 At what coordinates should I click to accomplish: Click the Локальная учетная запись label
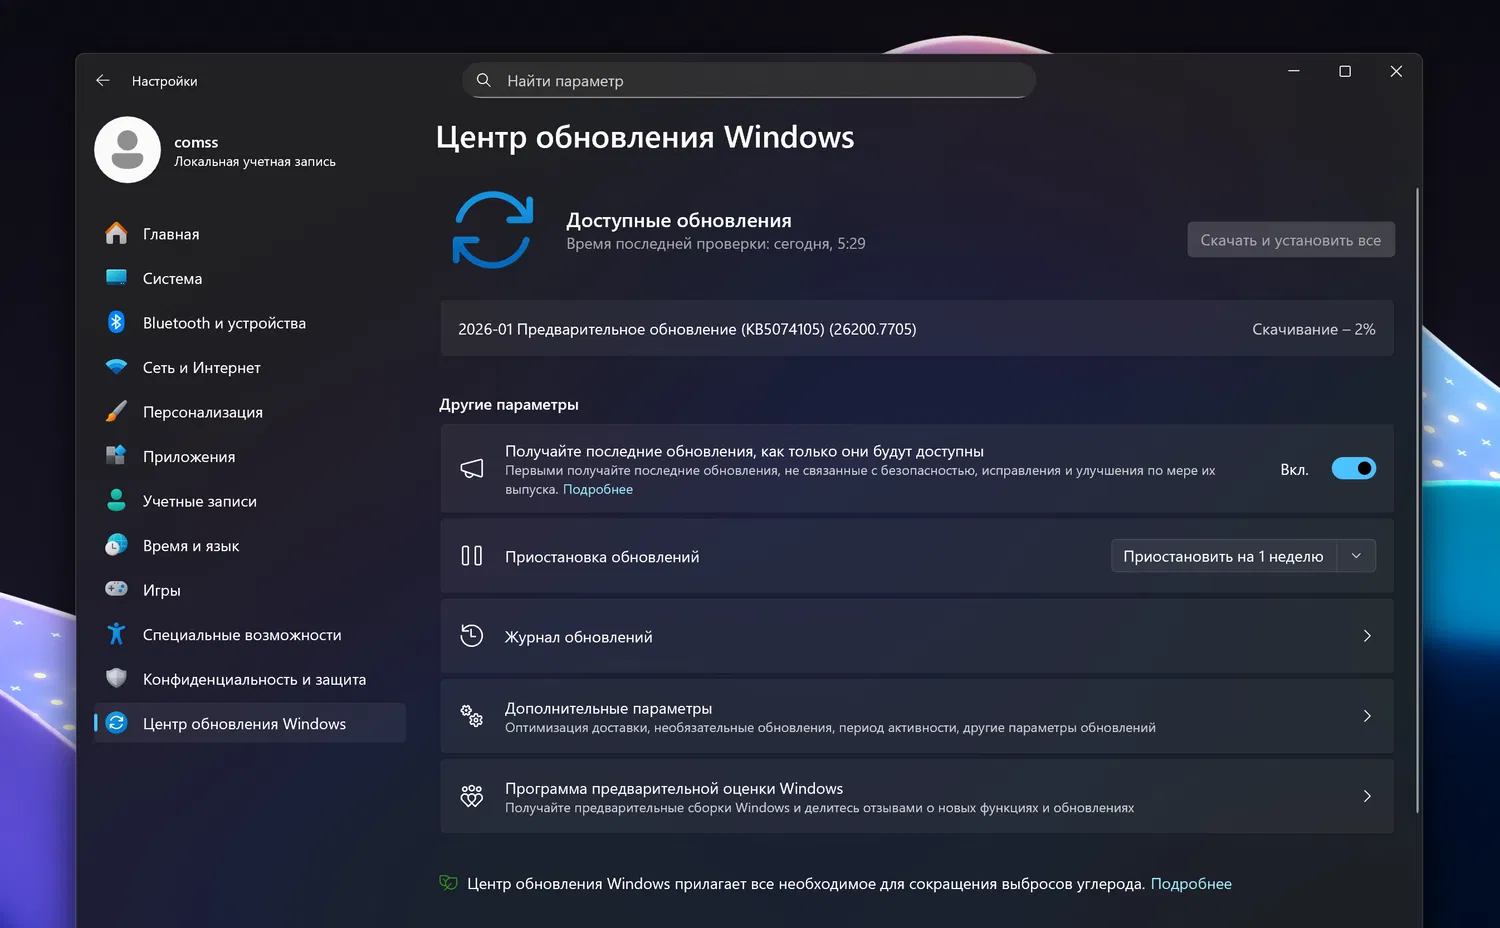pyautogui.click(x=255, y=162)
